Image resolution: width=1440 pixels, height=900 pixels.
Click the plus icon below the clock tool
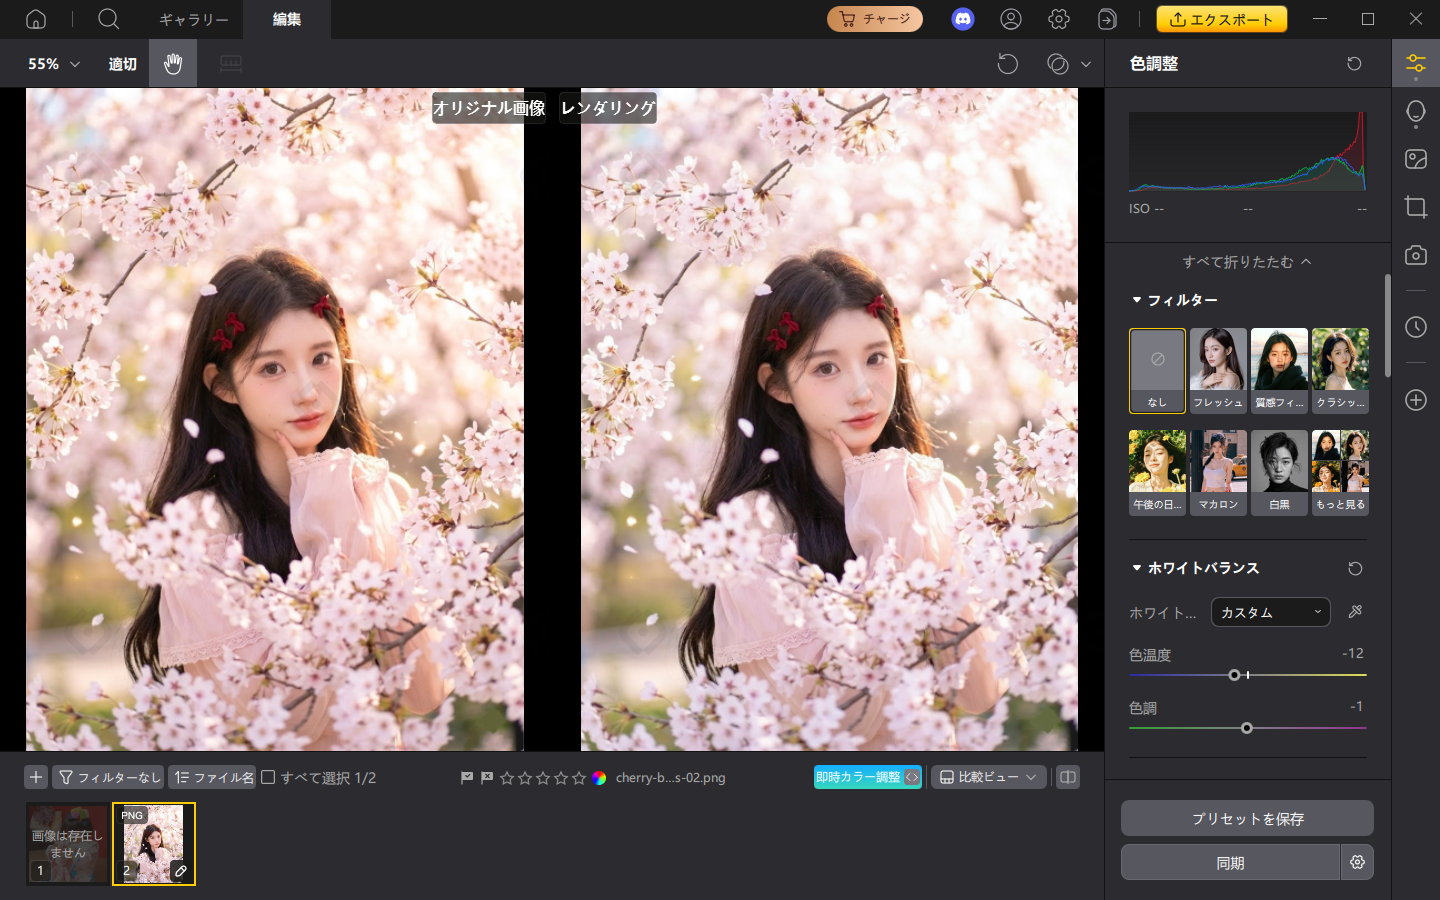(x=1416, y=400)
